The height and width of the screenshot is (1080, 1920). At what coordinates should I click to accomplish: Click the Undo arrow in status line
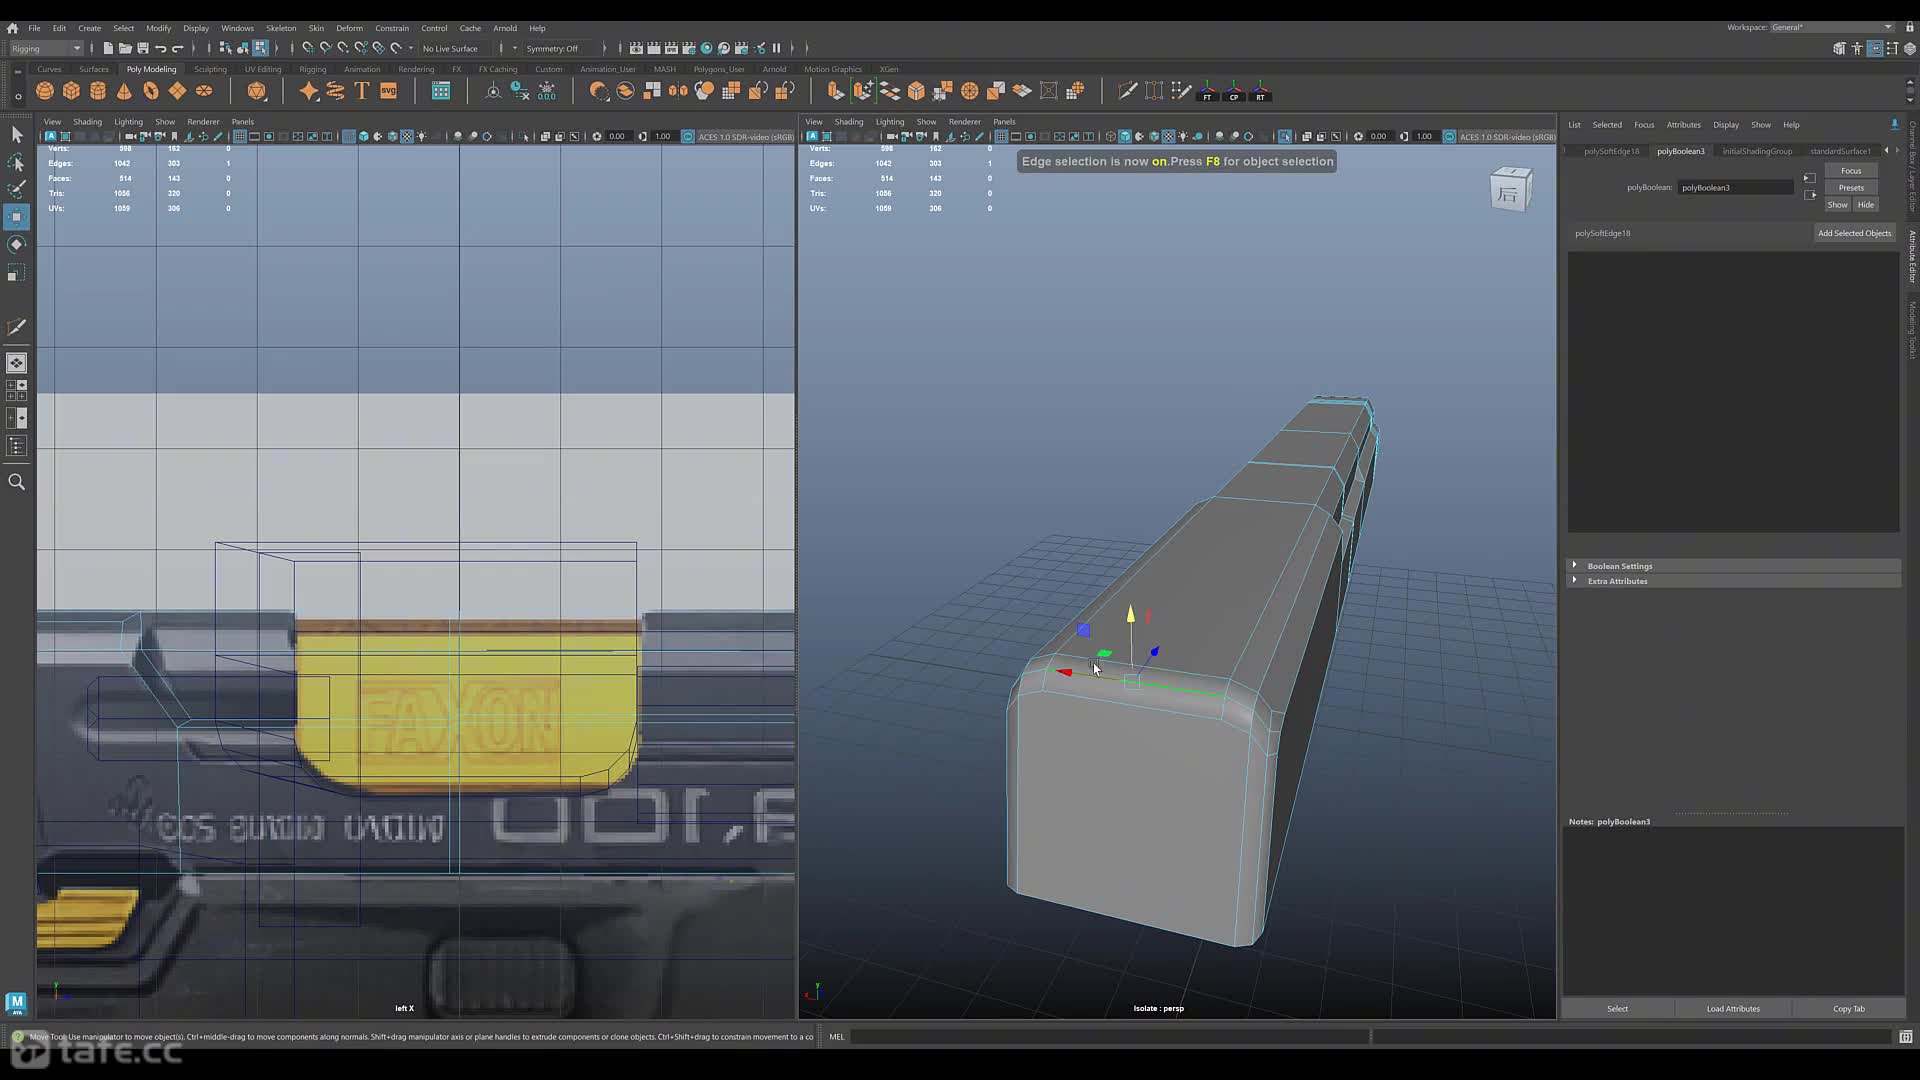tap(160, 48)
